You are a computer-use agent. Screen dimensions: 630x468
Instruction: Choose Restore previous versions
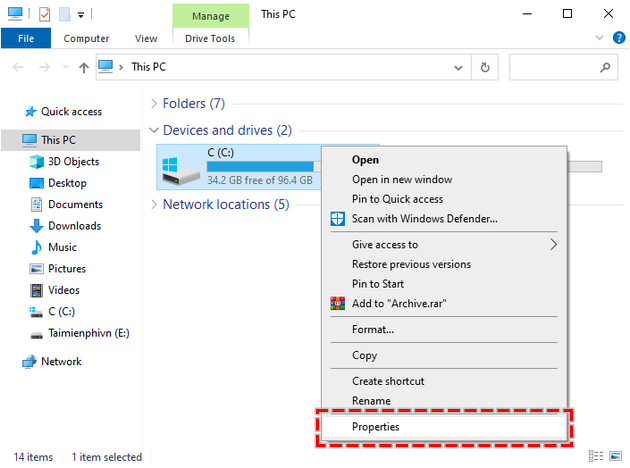tap(444, 264)
